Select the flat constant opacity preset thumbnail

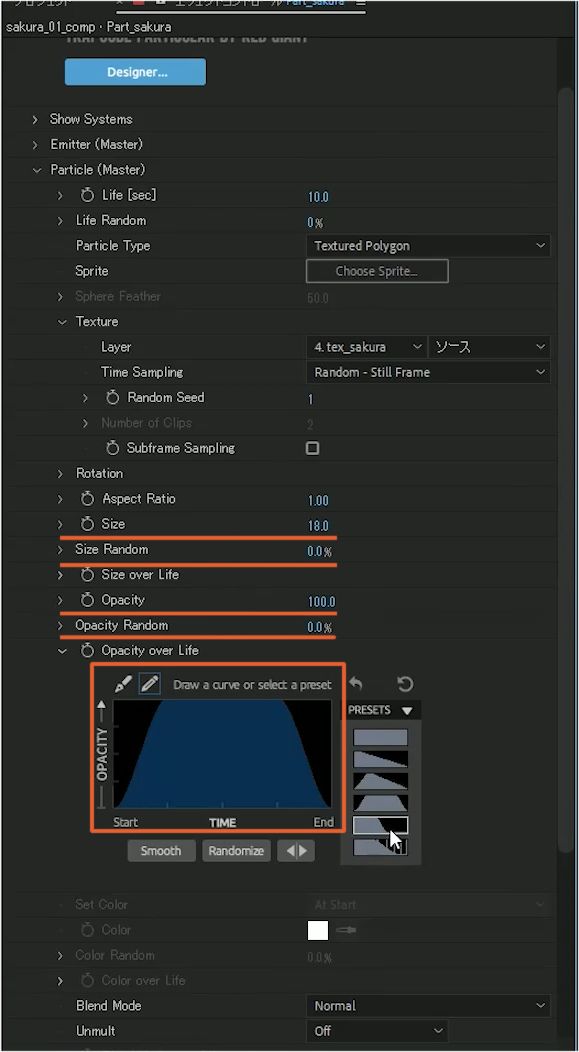380,737
